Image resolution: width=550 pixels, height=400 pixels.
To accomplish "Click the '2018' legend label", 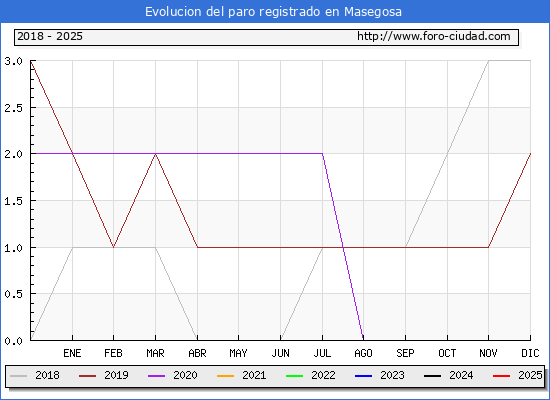I will [x=47, y=375].
